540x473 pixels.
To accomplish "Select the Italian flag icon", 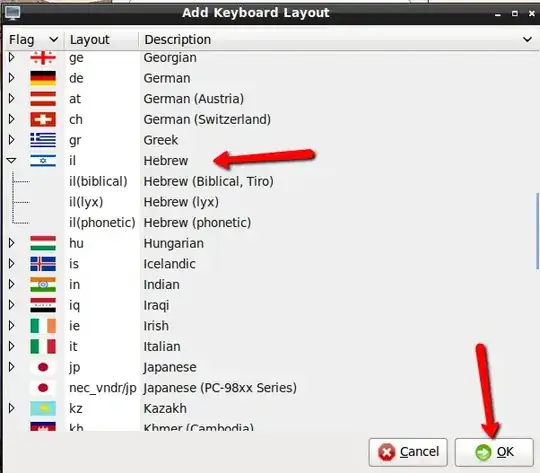I will tap(43, 347).
